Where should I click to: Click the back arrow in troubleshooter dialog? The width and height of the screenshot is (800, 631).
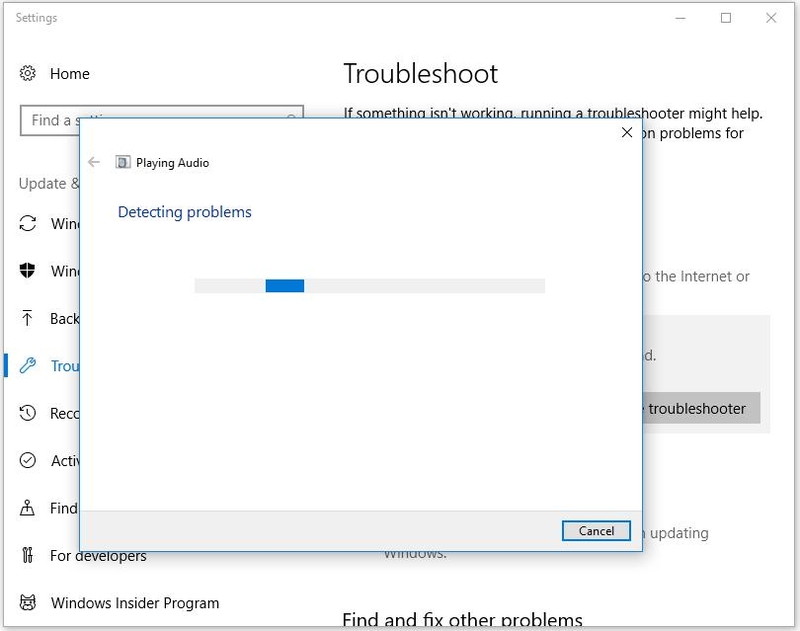point(94,162)
